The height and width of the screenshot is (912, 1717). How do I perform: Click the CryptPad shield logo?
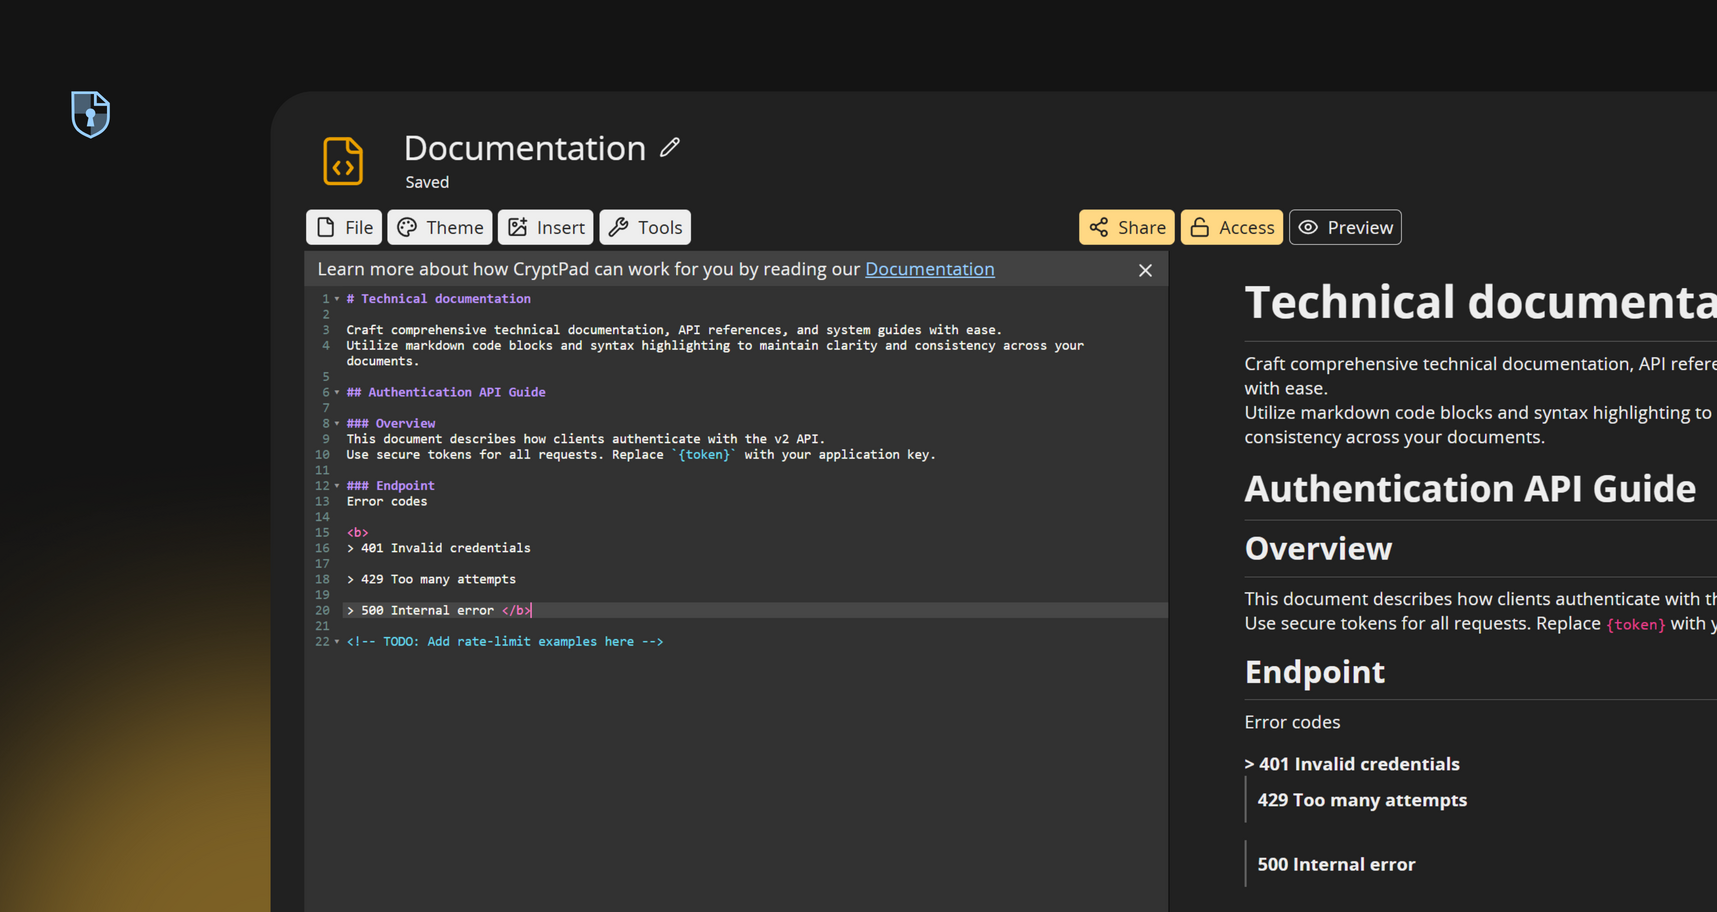coord(89,113)
